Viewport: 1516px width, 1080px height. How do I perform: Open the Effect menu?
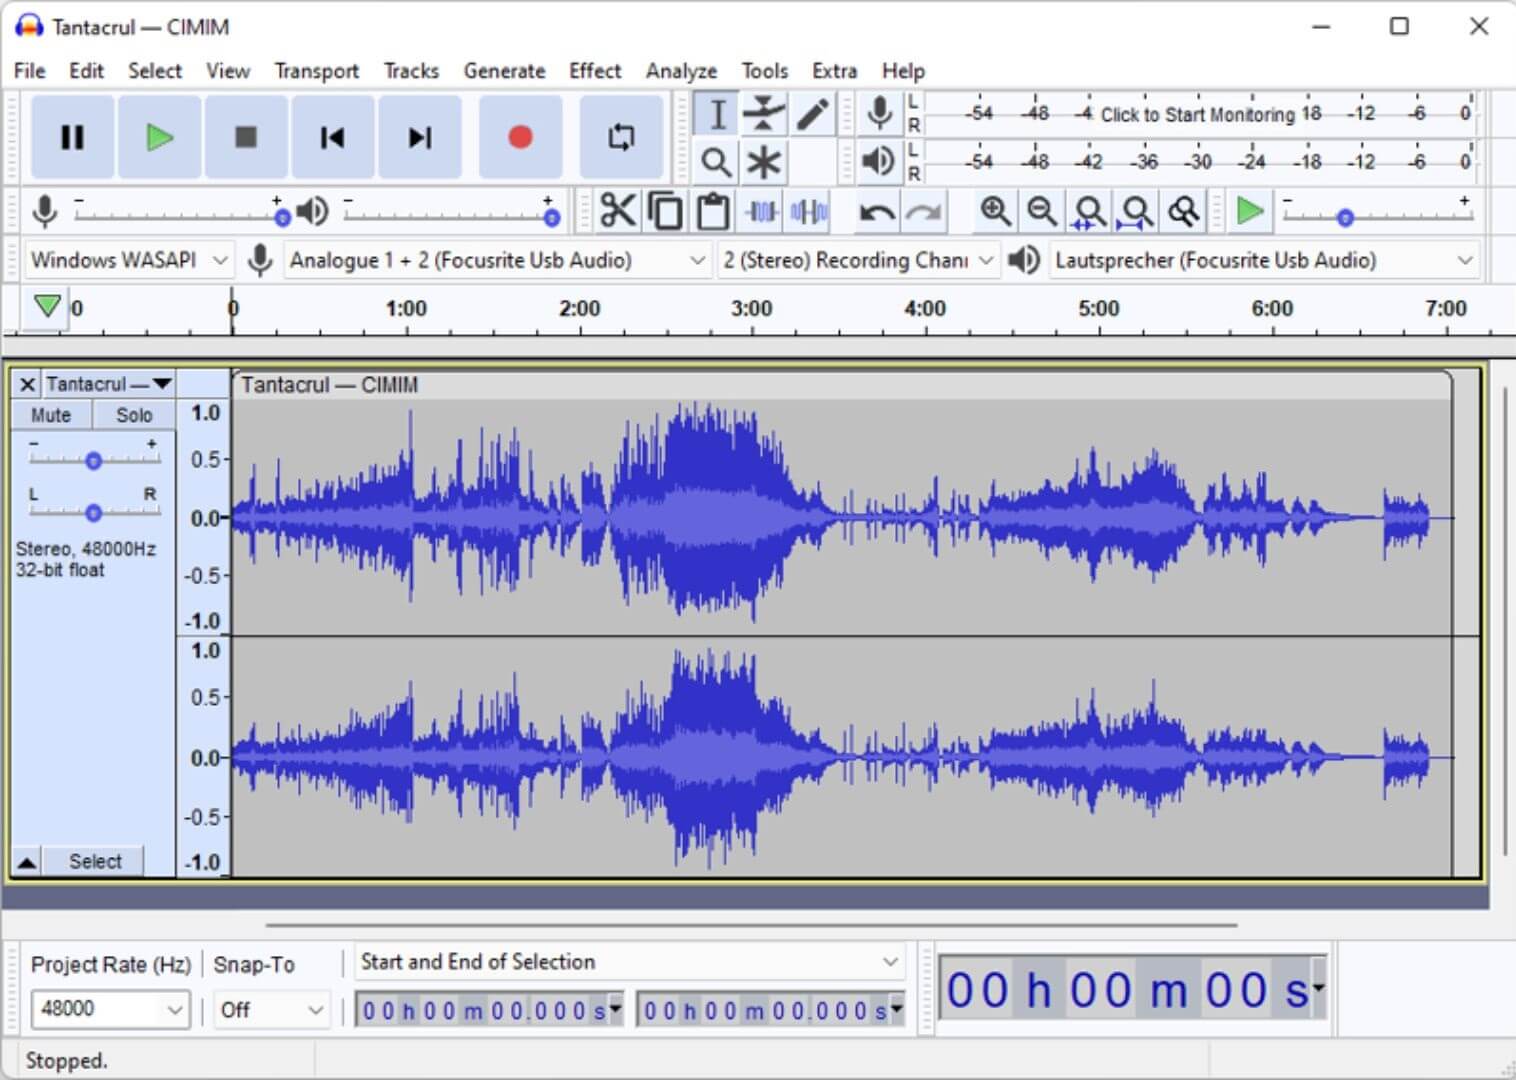(594, 70)
